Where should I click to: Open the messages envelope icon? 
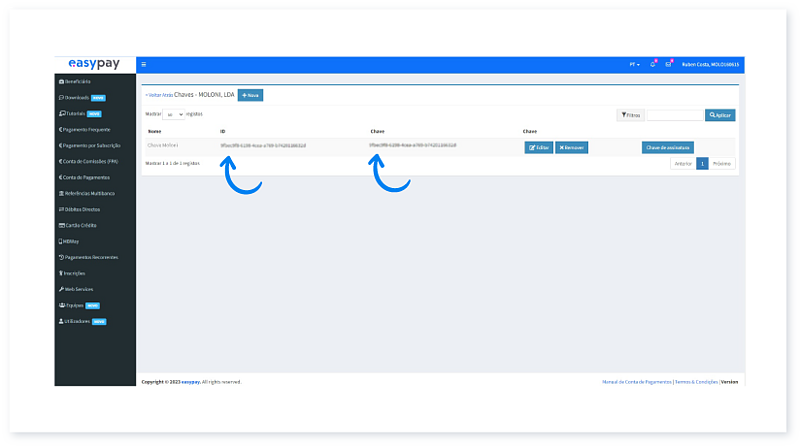pyautogui.click(x=668, y=64)
